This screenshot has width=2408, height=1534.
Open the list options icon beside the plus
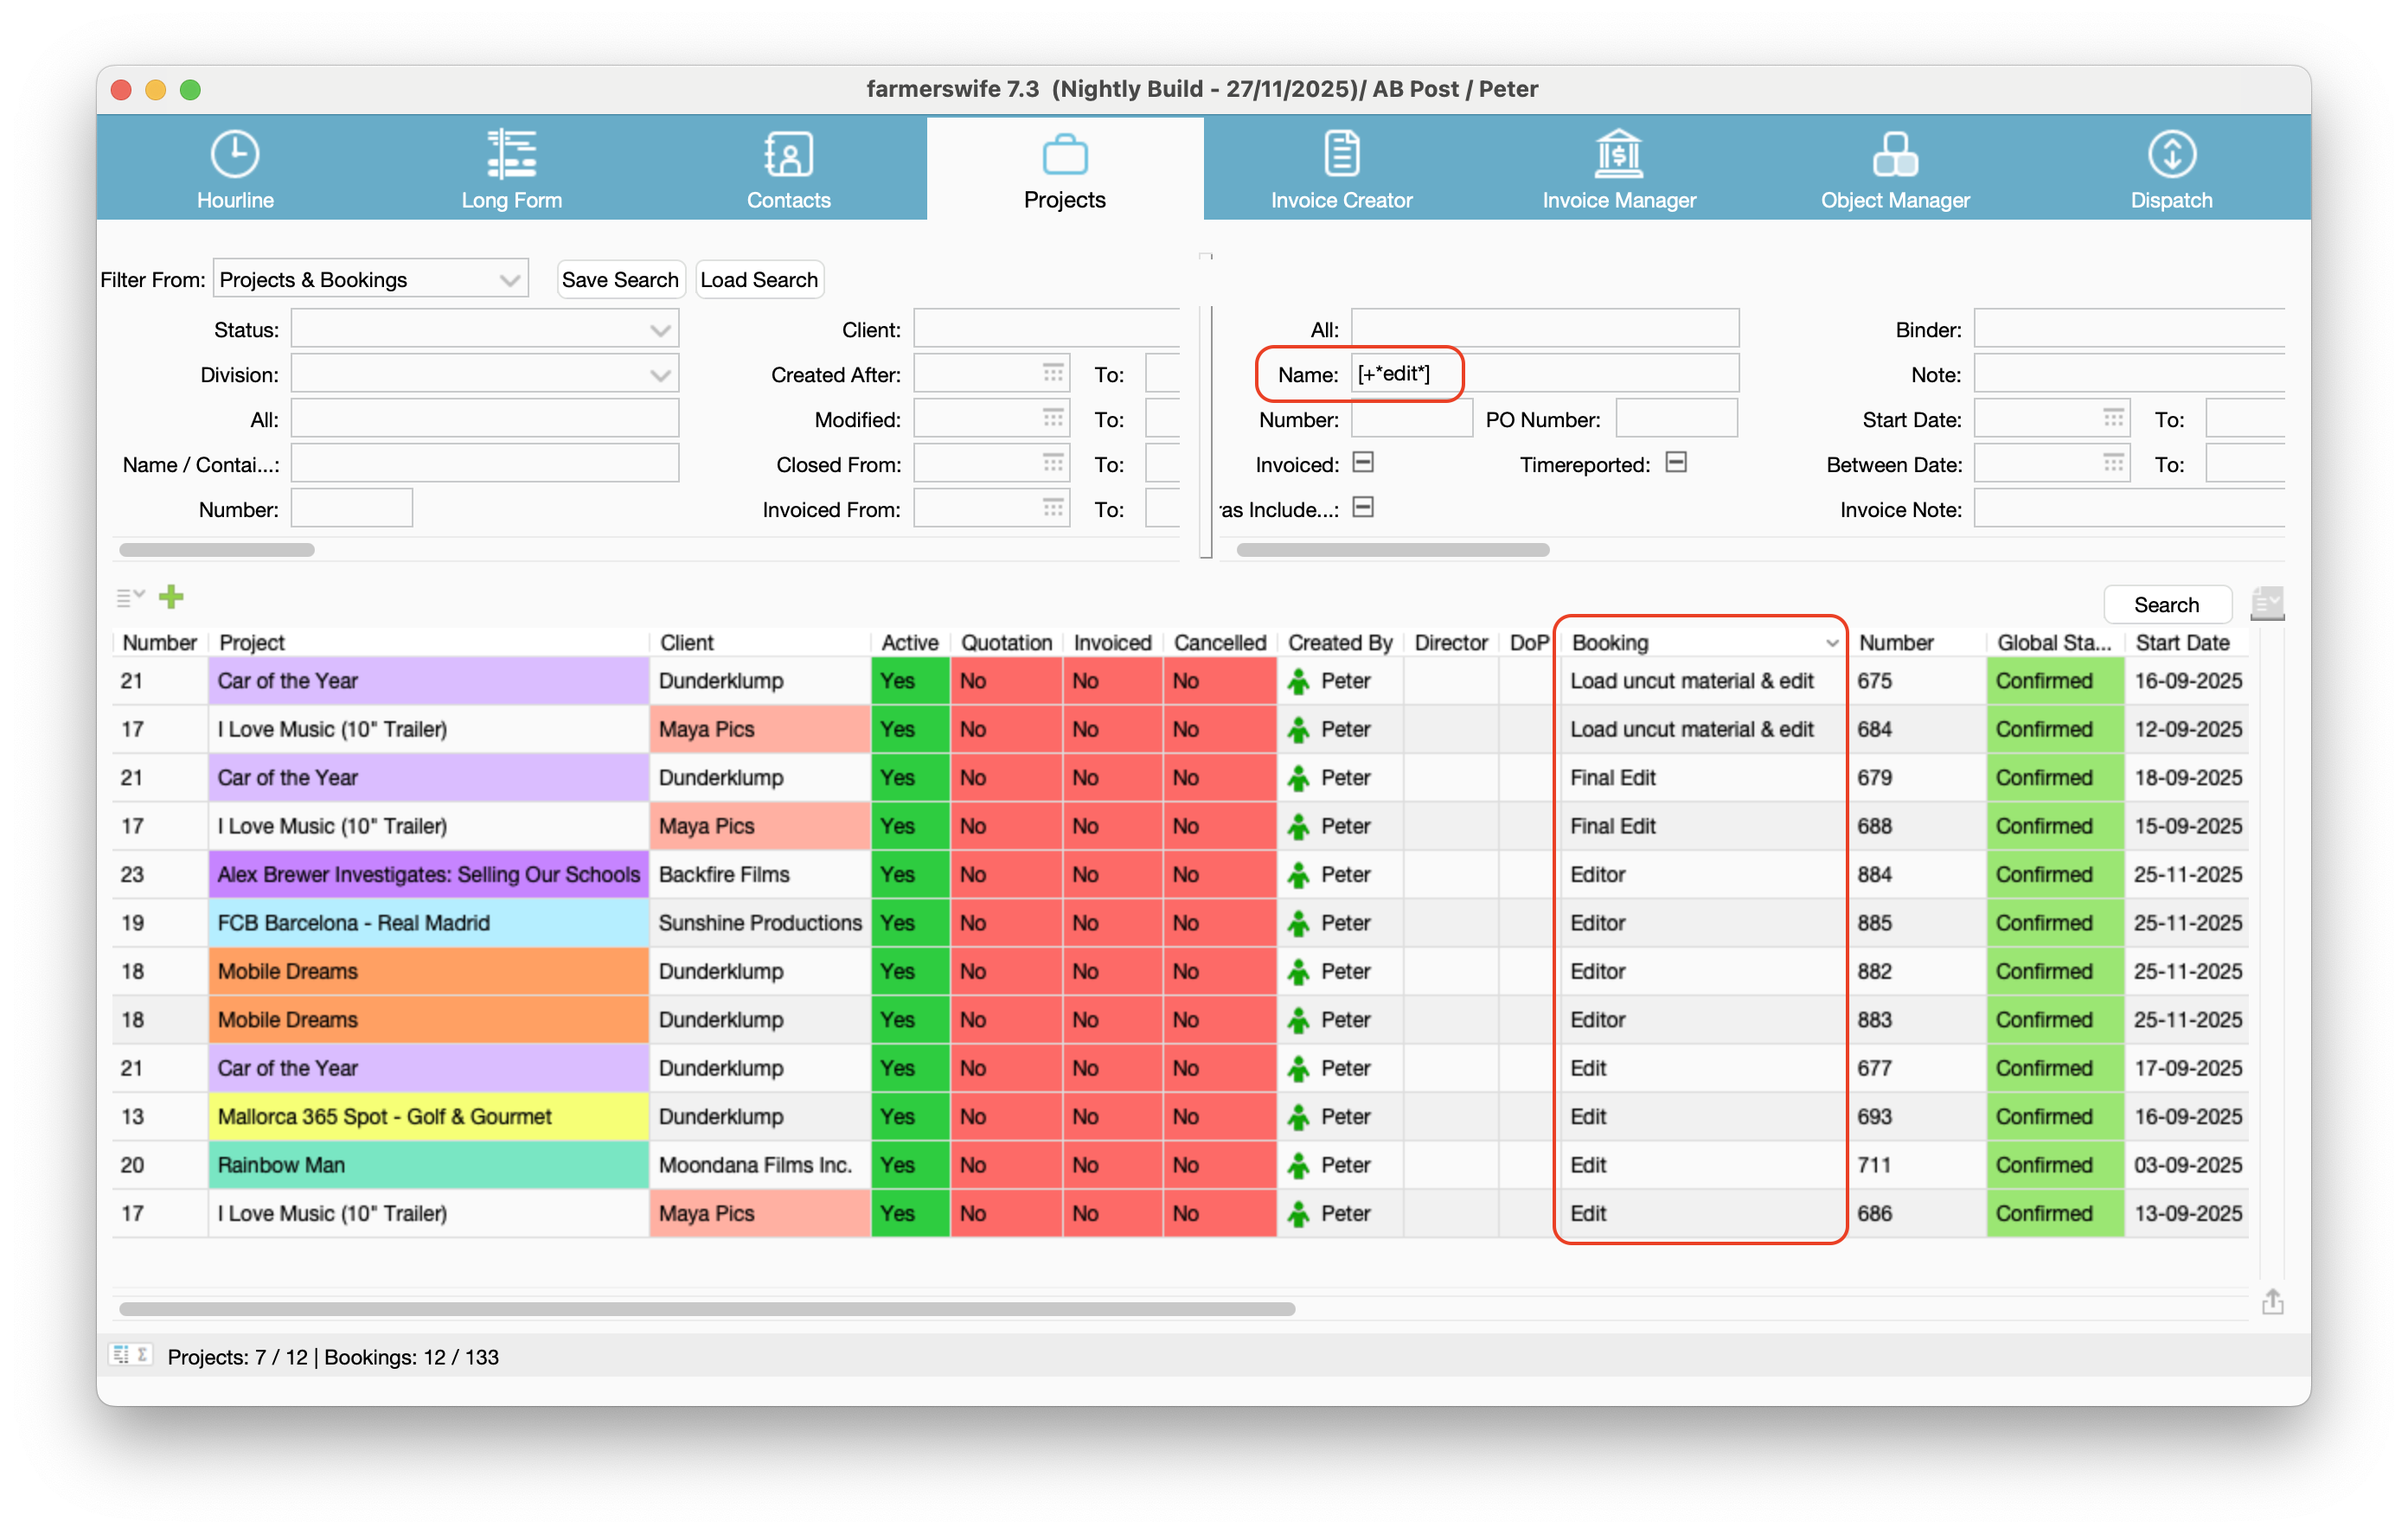click(x=129, y=597)
